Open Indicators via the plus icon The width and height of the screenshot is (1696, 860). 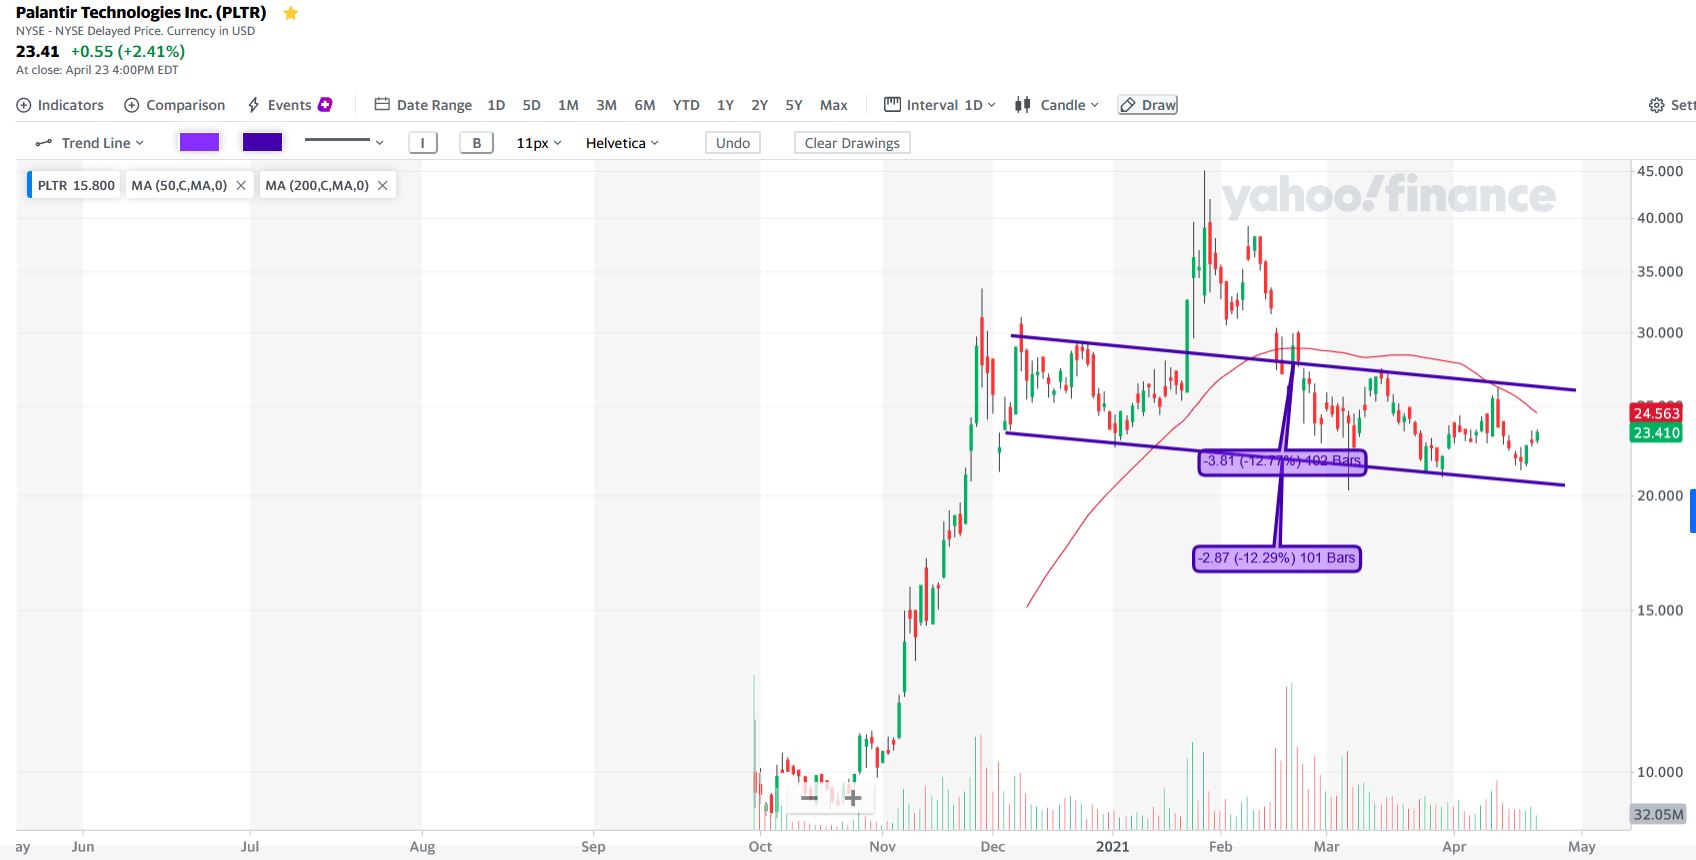[x=24, y=105]
